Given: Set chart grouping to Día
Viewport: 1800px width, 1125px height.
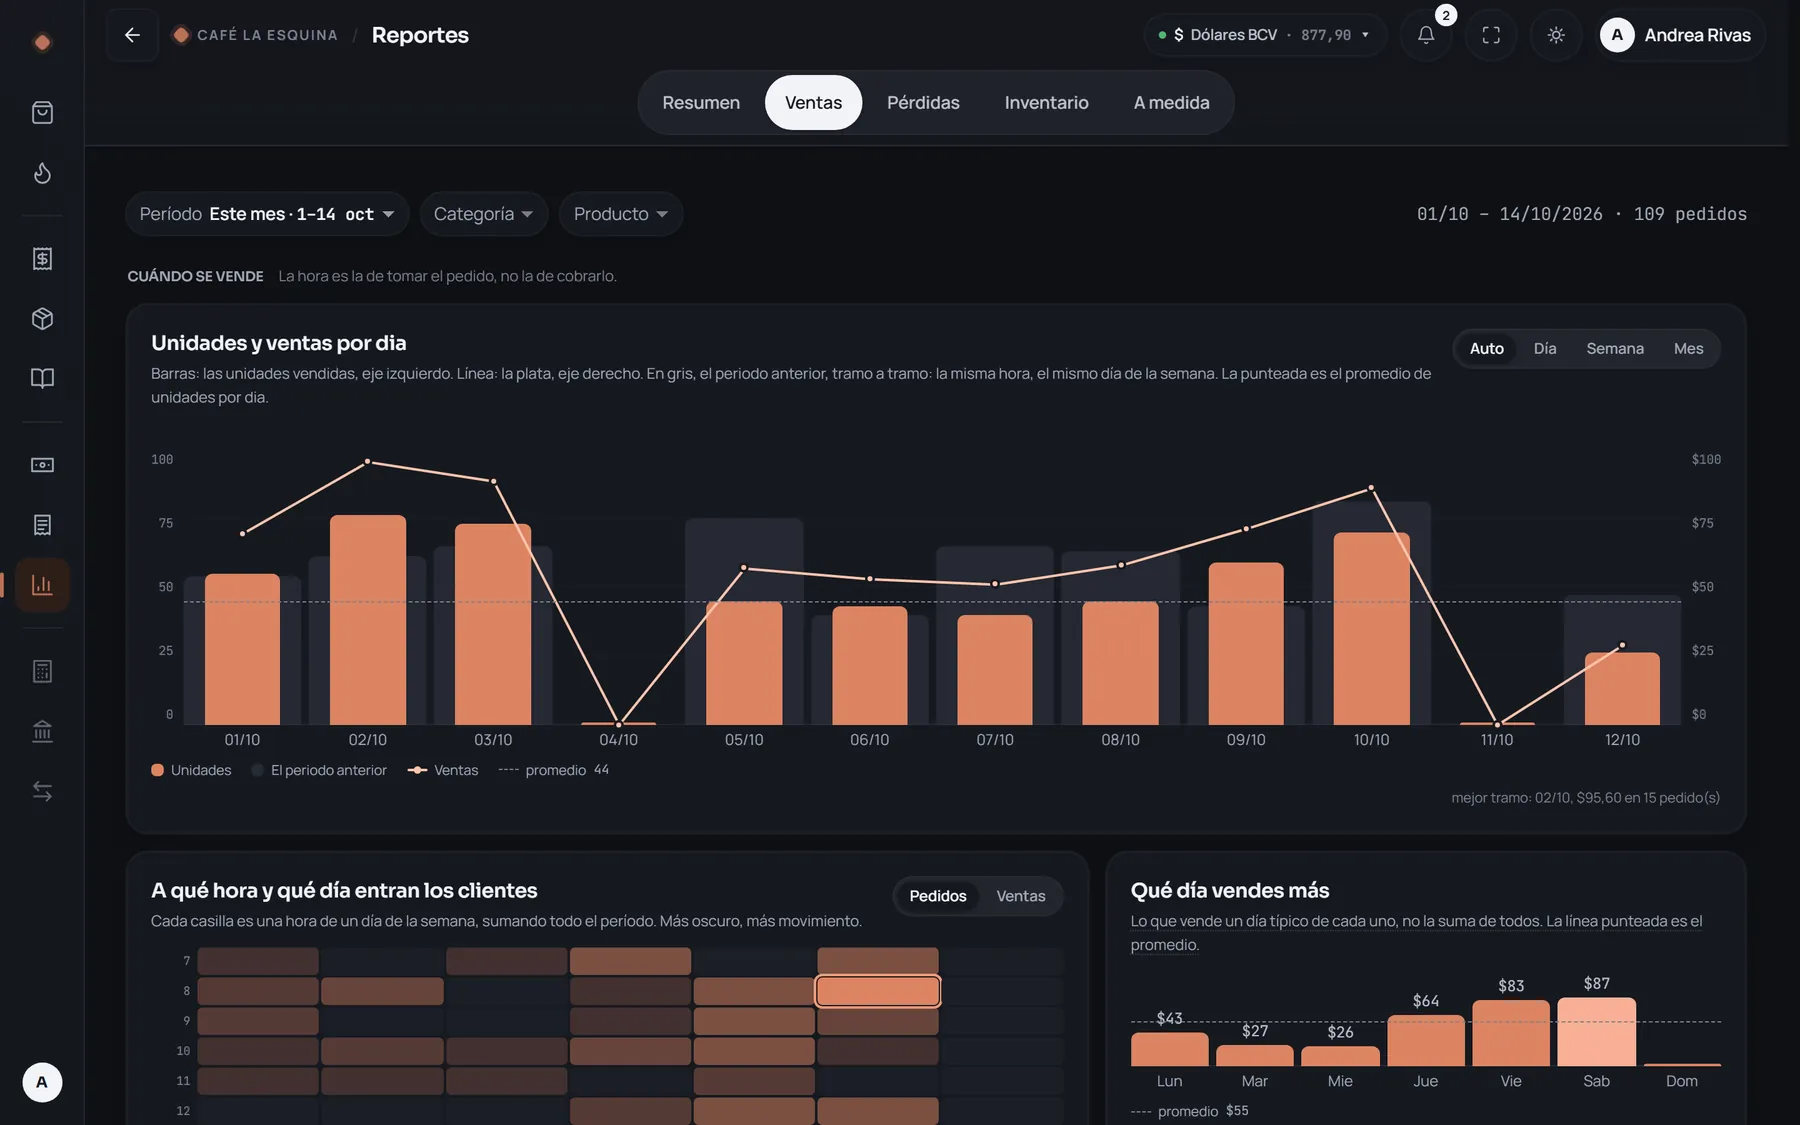Looking at the screenshot, I should point(1545,349).
